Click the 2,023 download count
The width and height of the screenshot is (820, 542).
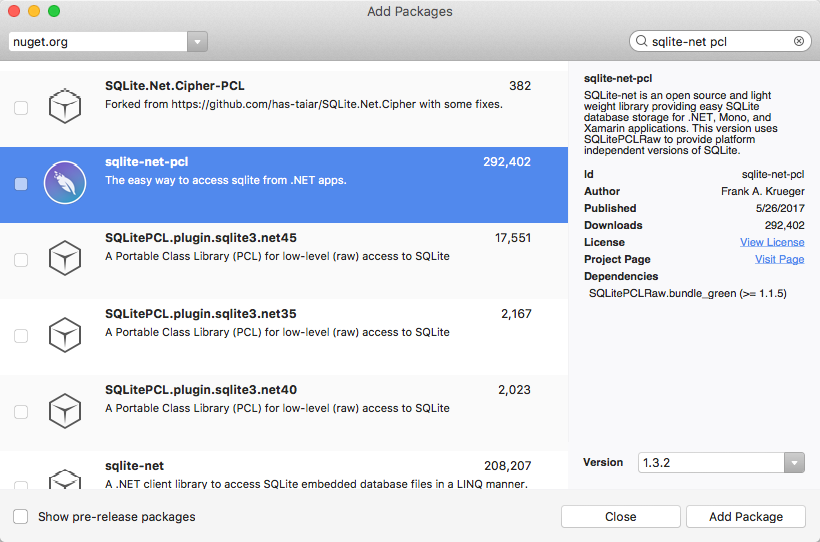514,390
